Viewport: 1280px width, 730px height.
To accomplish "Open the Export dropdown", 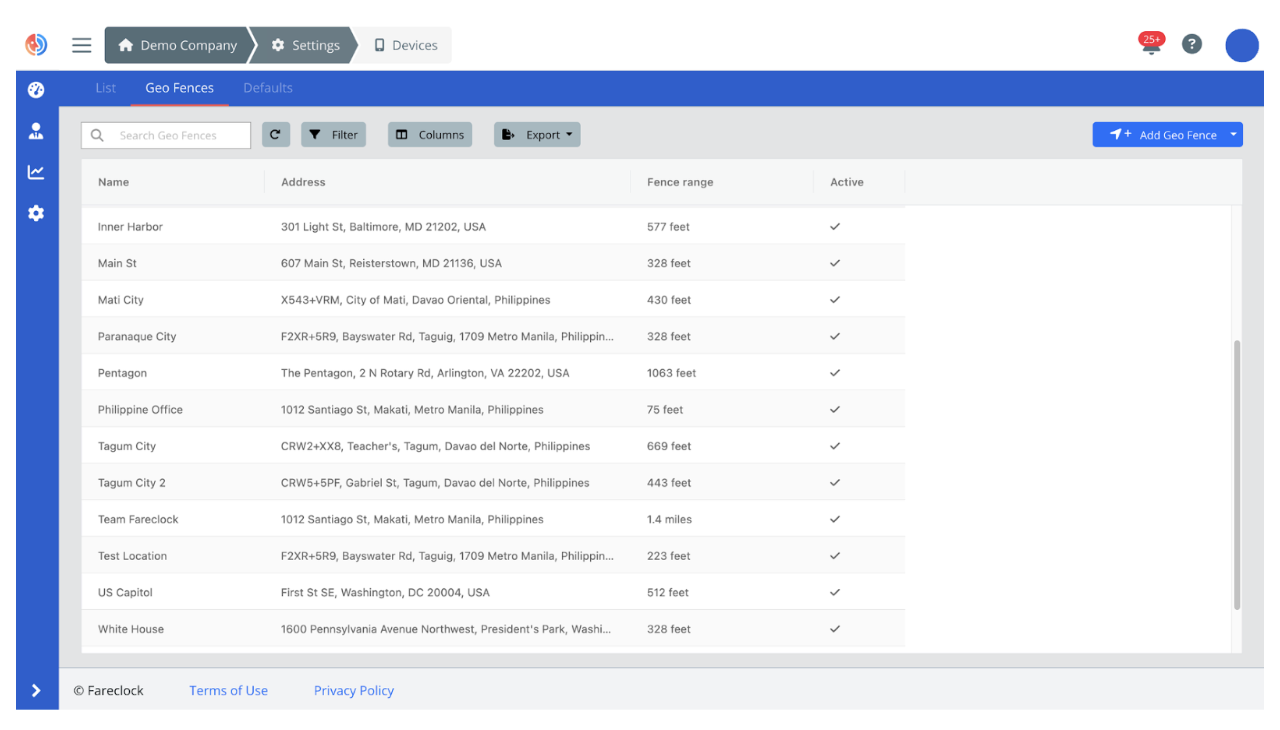I will point(537,134).
